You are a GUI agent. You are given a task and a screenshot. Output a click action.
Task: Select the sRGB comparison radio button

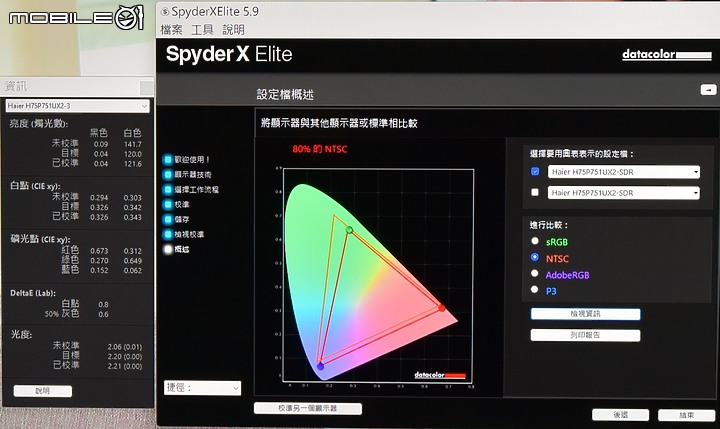coord(534,241)
